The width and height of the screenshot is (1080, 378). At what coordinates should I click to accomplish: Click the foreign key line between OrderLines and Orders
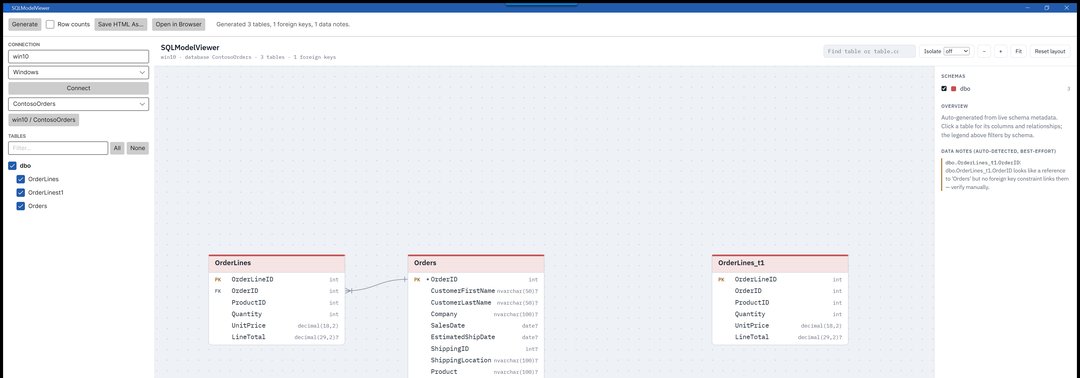tap(377, 285)
